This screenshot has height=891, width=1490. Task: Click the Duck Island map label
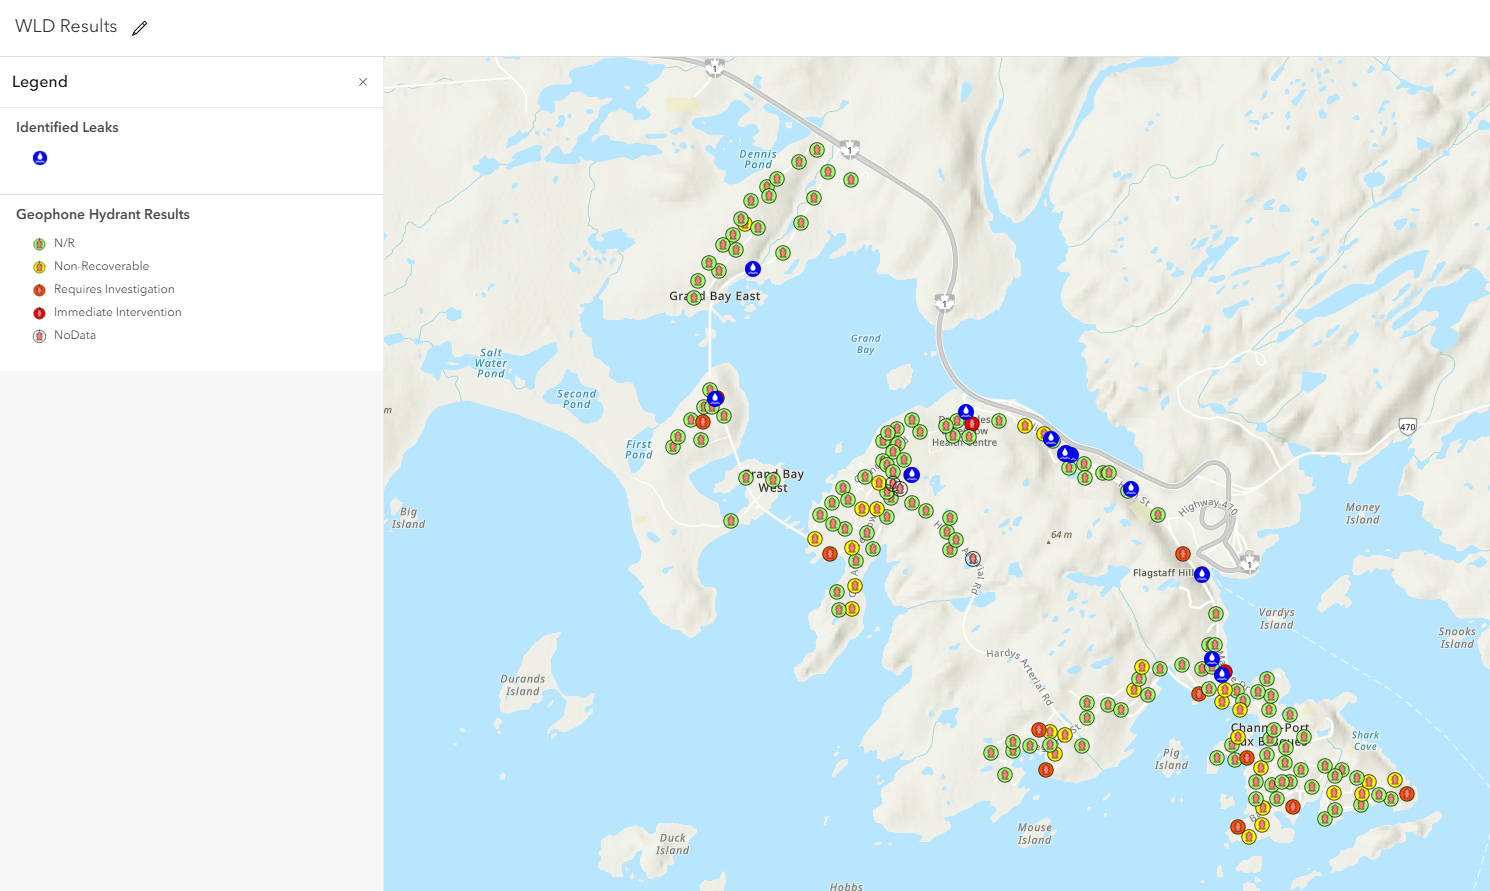673,844
